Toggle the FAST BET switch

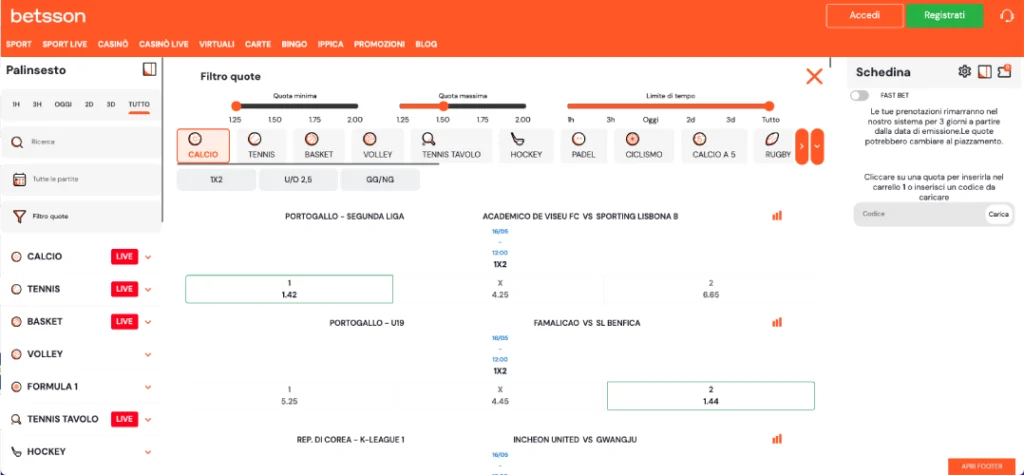pos(859,95)
